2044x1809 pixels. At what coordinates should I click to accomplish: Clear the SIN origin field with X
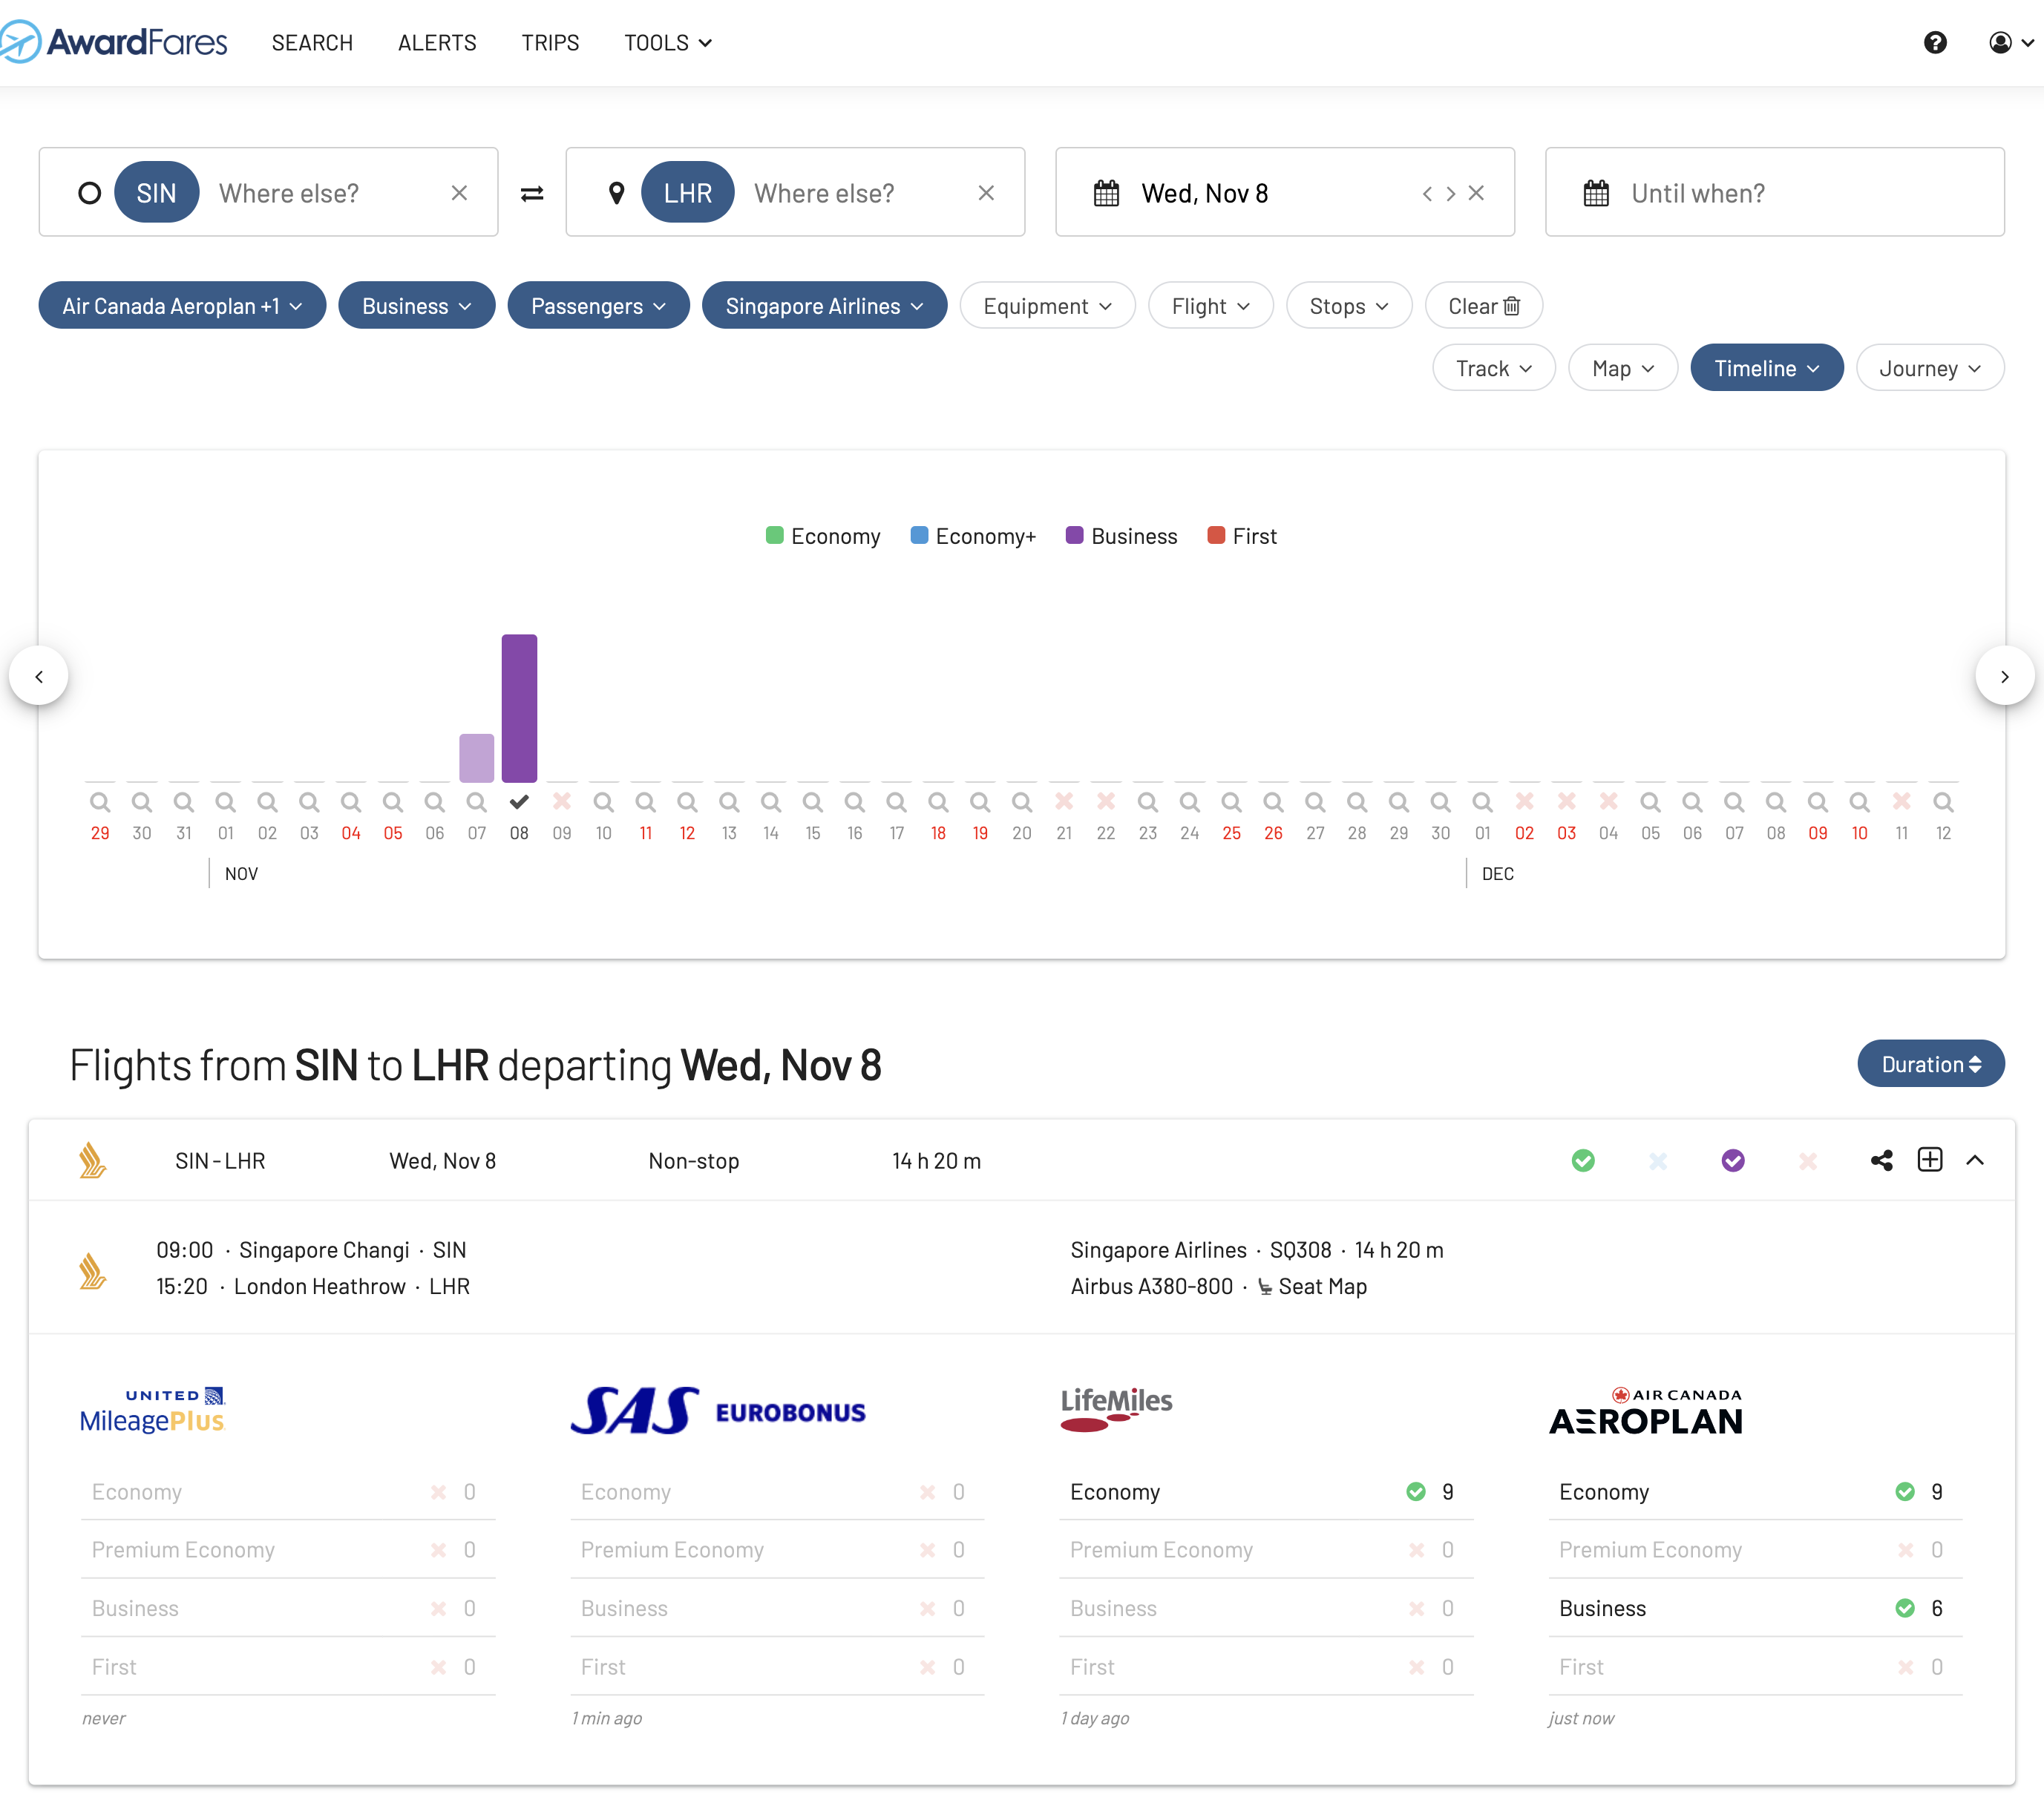click(x=459, y=193)
